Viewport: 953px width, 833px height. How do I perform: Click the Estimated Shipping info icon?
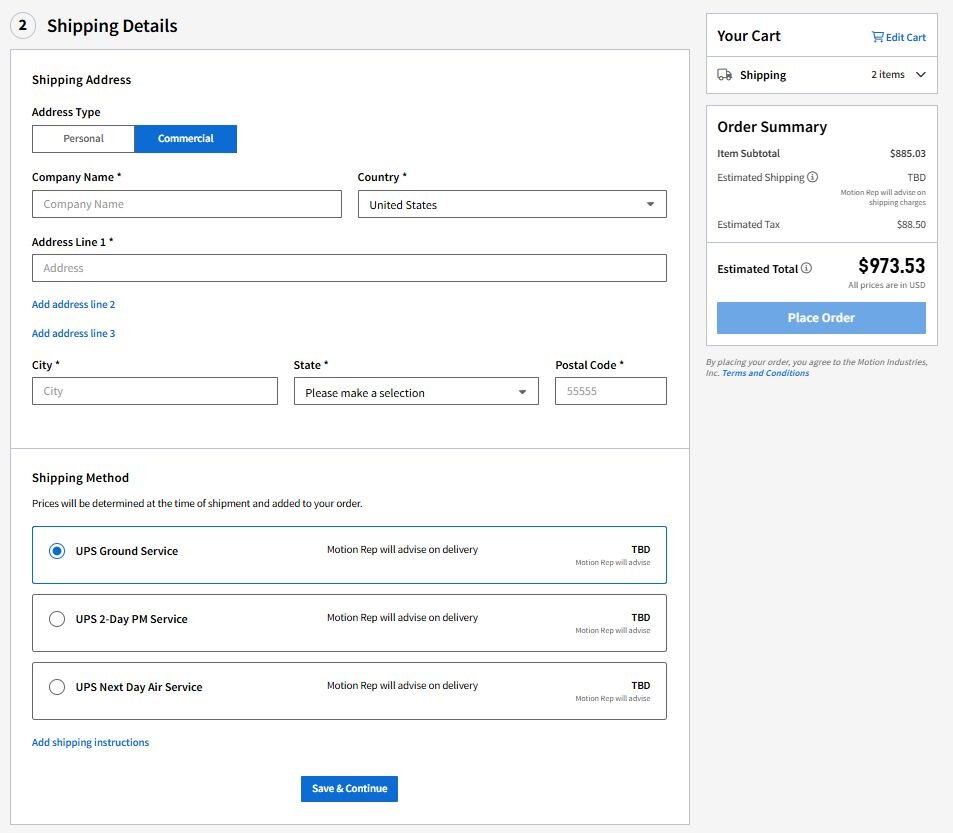pyautogui.click(x=812, y=177)
